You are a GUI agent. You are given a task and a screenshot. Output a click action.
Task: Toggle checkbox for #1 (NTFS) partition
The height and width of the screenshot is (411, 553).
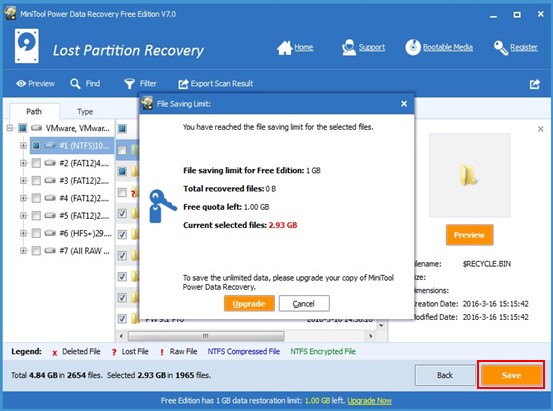point(36,145)
